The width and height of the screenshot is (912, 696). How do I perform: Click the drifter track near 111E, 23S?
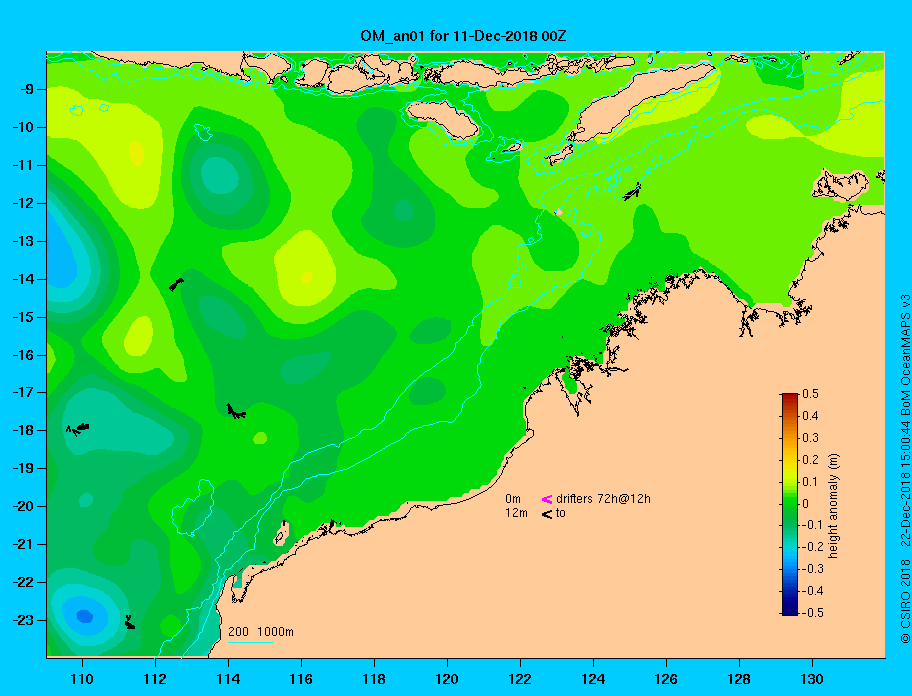point(130,622)
